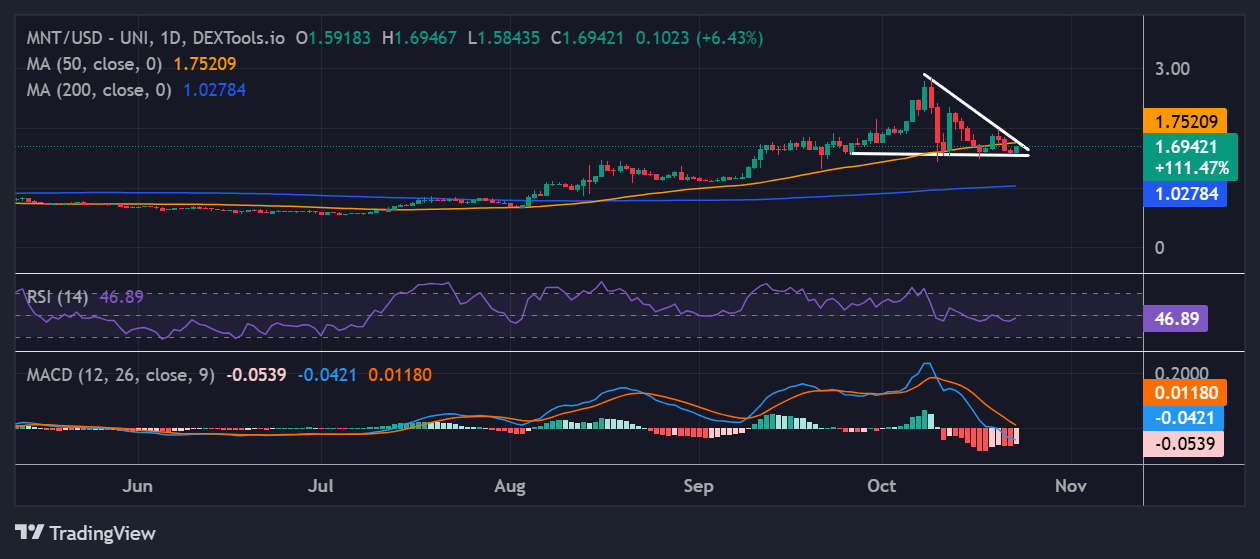The image size is (1260, 559).
Task: Select the blue -0.0421 MACD tag
Action: [1184, 418]
